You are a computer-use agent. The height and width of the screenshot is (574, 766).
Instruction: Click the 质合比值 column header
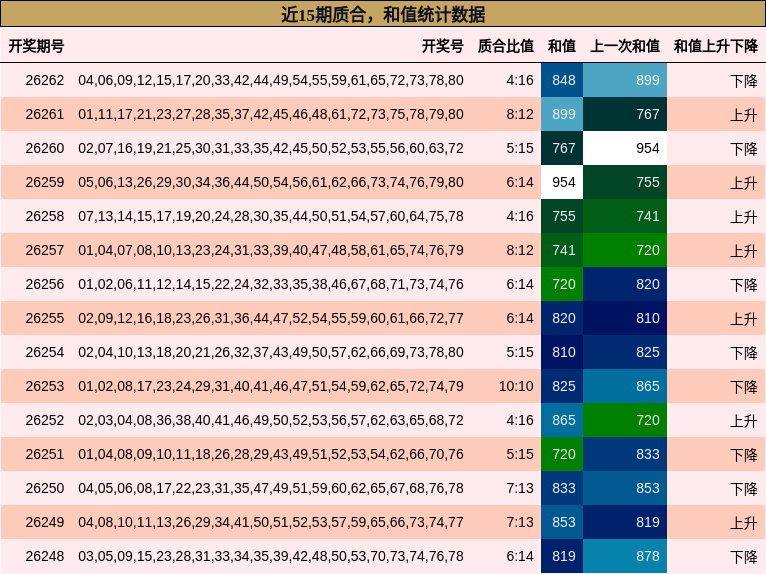pos(506,46)
